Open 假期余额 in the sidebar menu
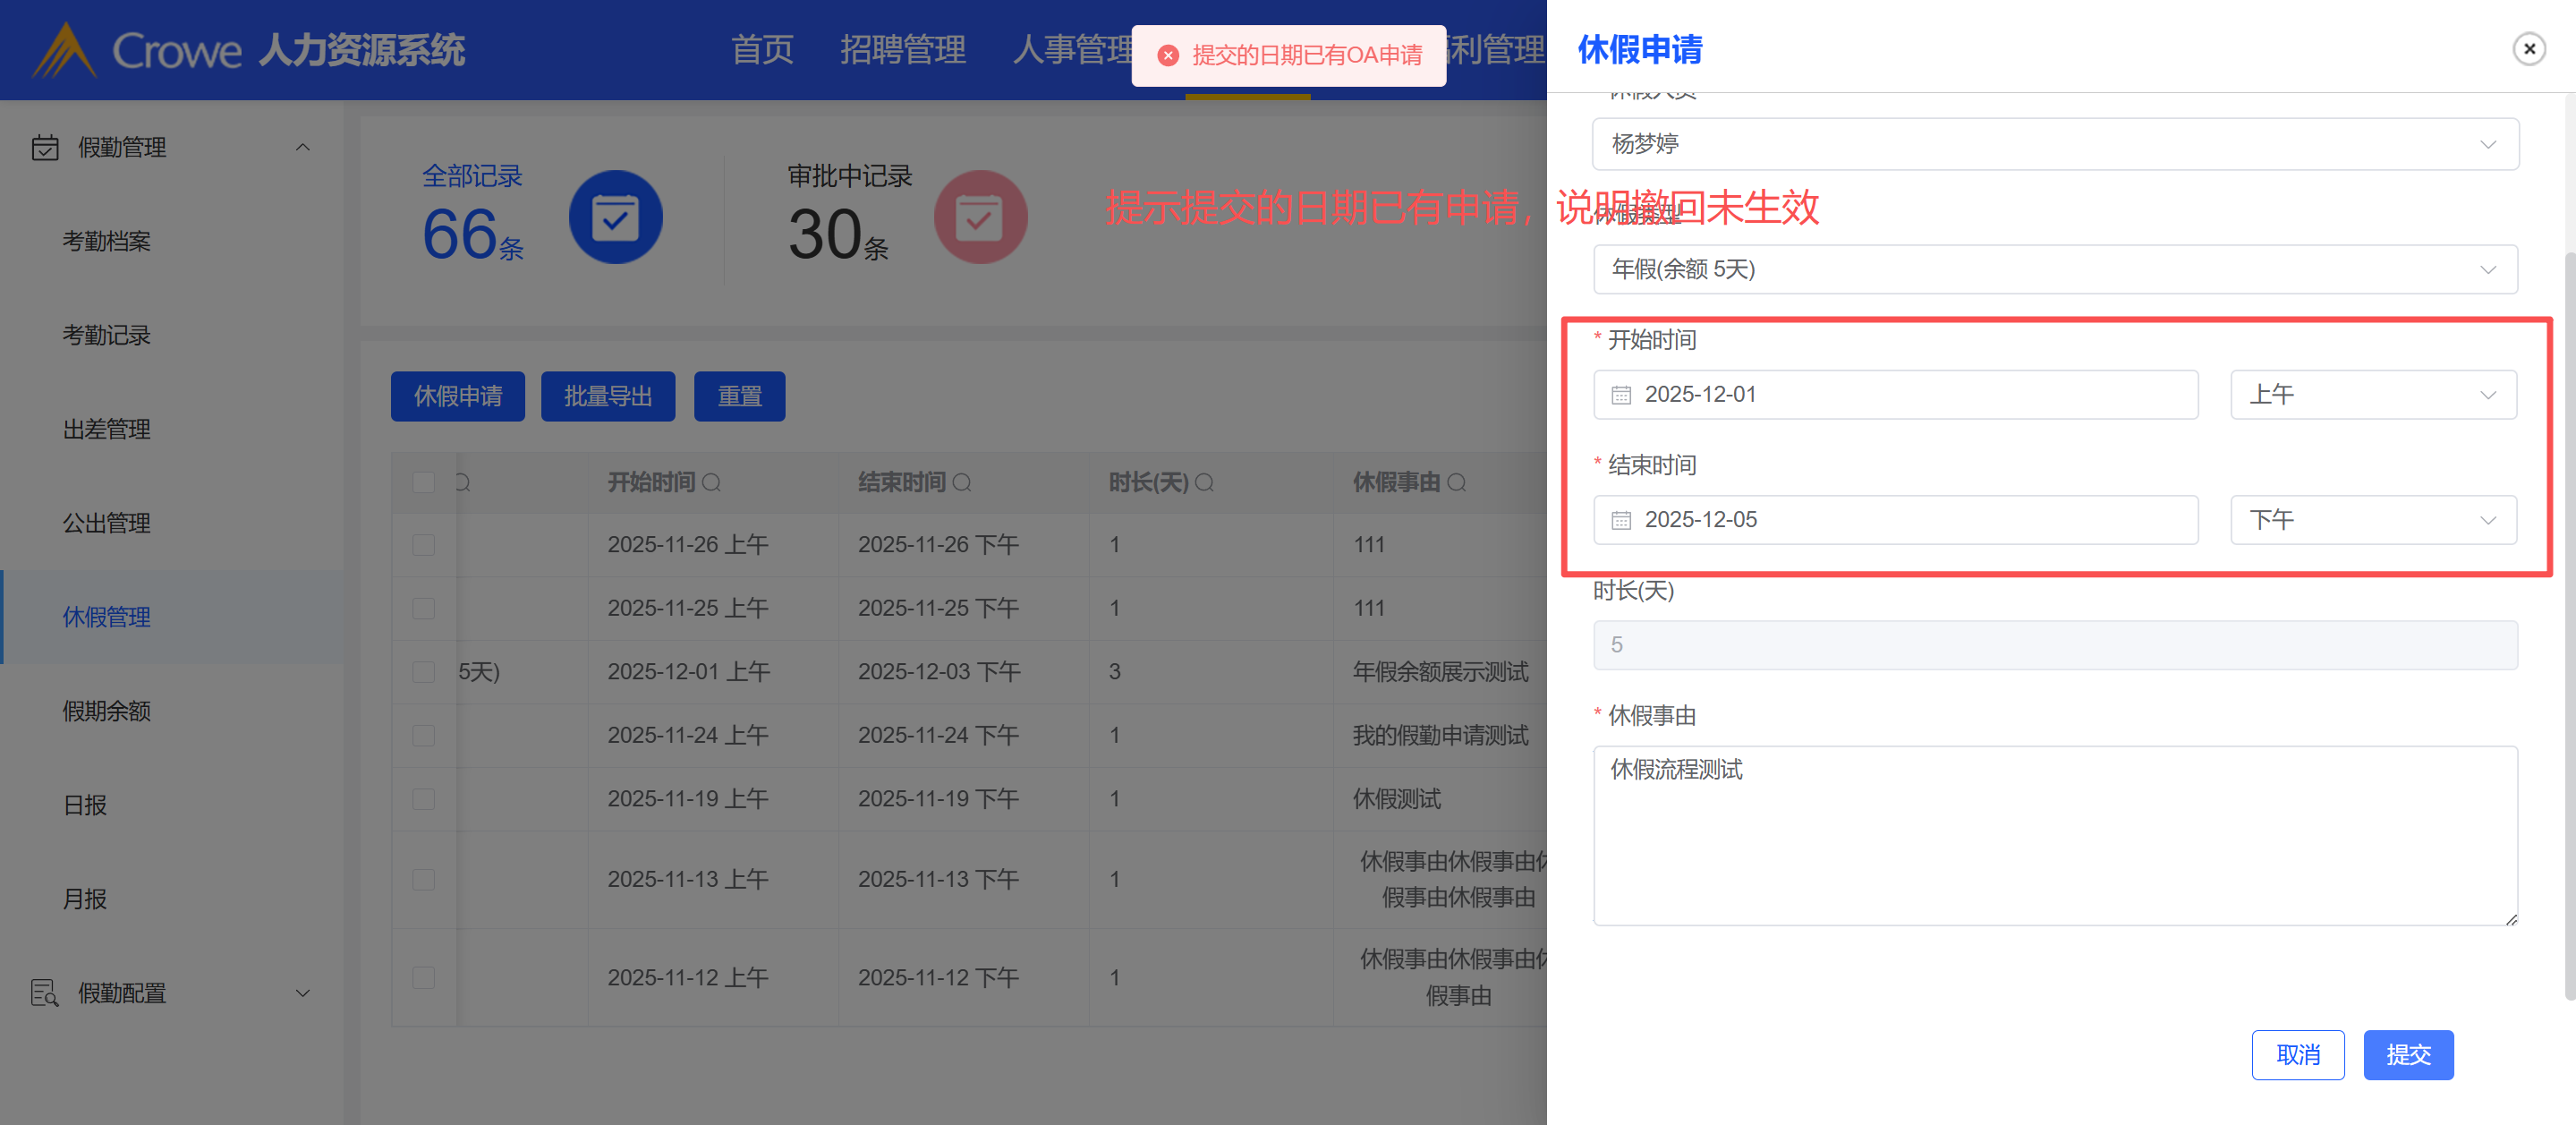Image resolution: width=2576 pixels, height=1125 pixels. [x=106, y=711]
